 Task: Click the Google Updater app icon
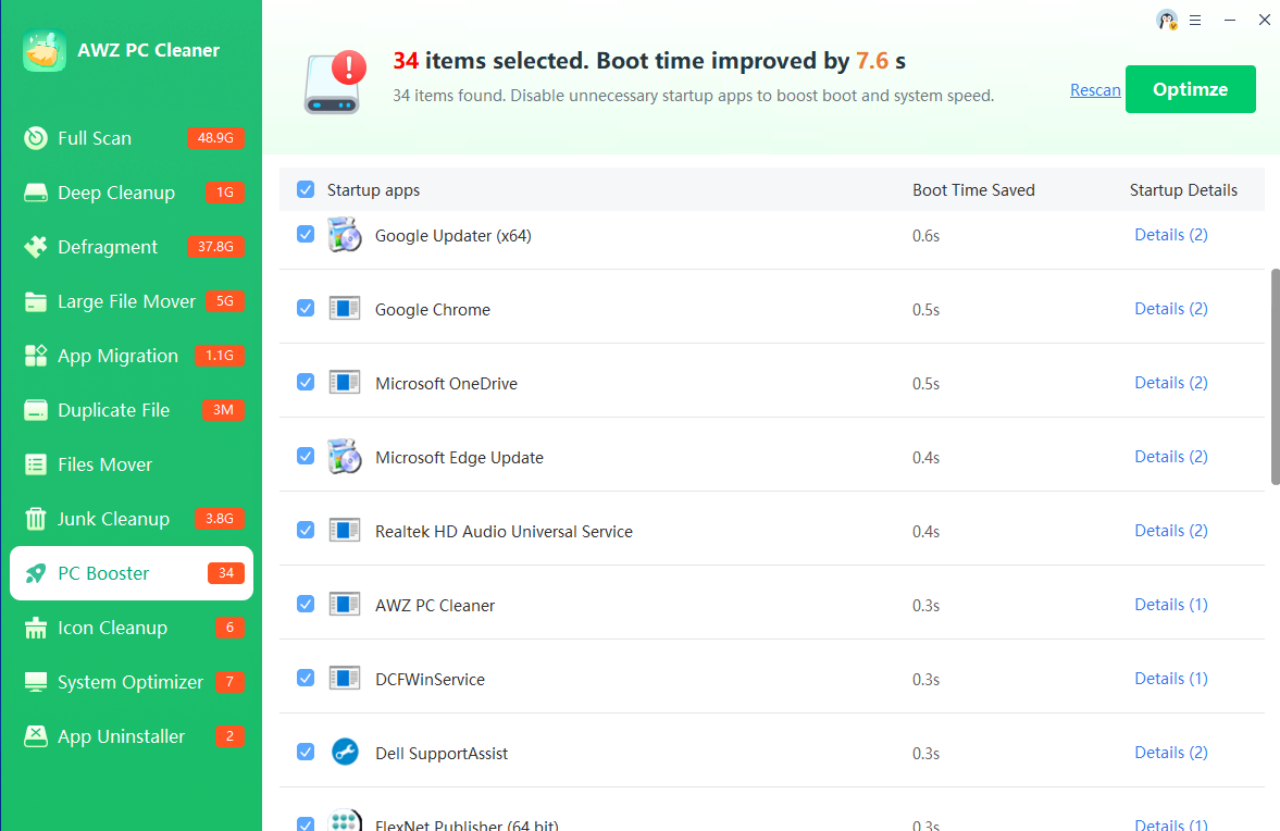344,235
